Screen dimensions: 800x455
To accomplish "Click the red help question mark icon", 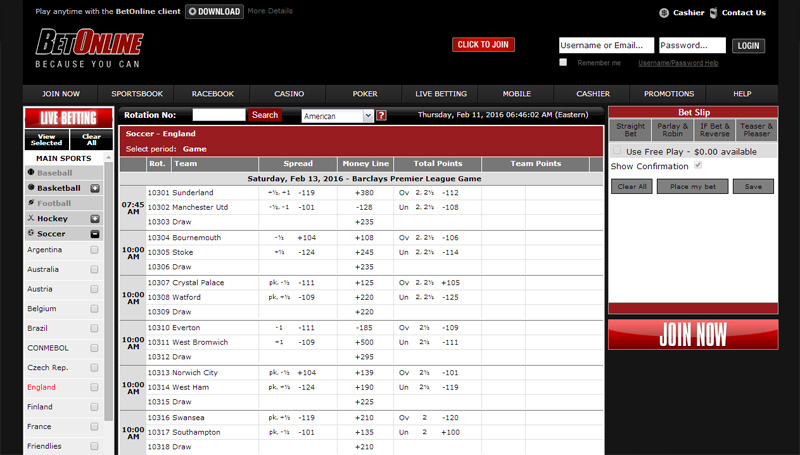I will pos(381,116).
